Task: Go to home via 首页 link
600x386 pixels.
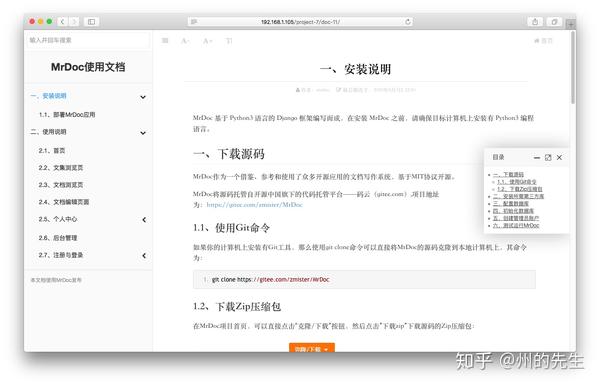Action: point(543,41)
